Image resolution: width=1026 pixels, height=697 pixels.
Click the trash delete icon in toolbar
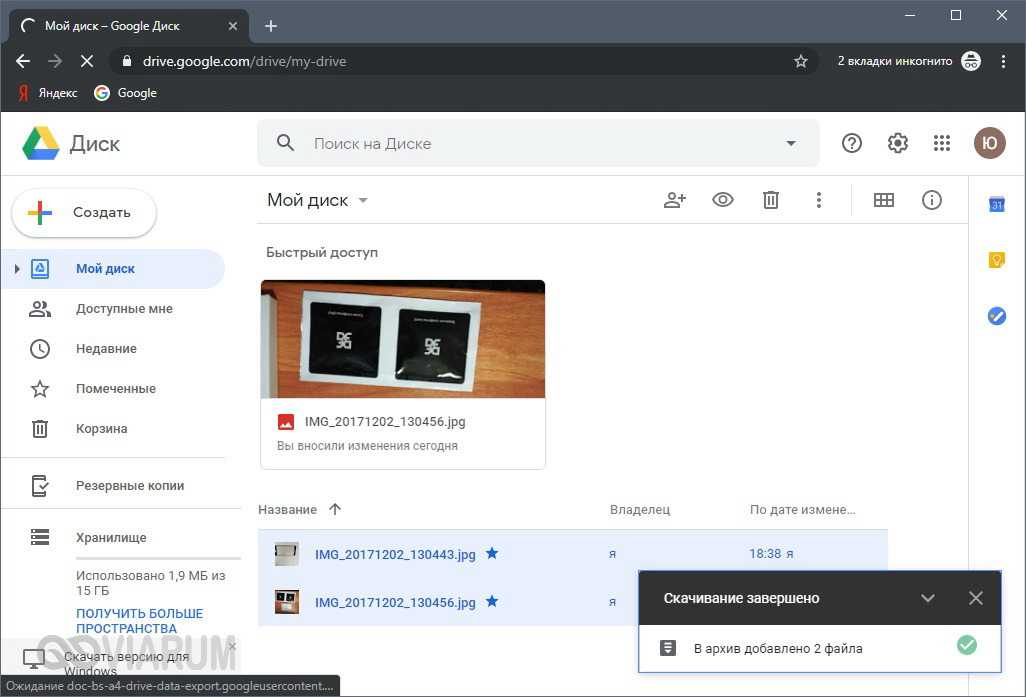coord(771,200)
